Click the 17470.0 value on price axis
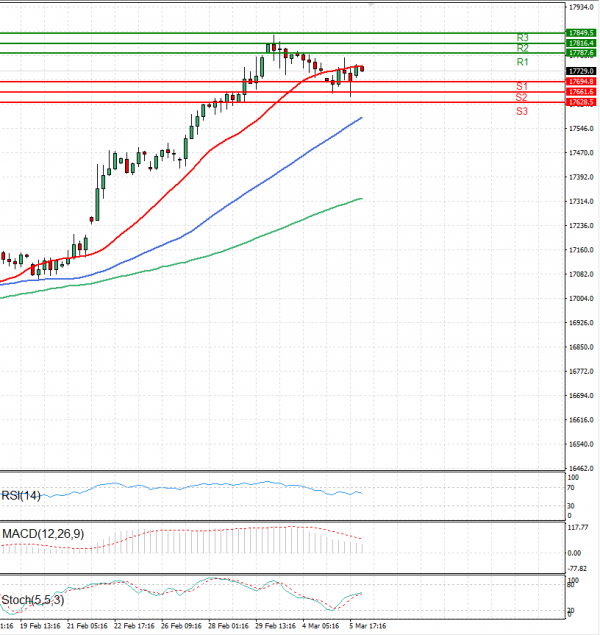 coord(581,153)
